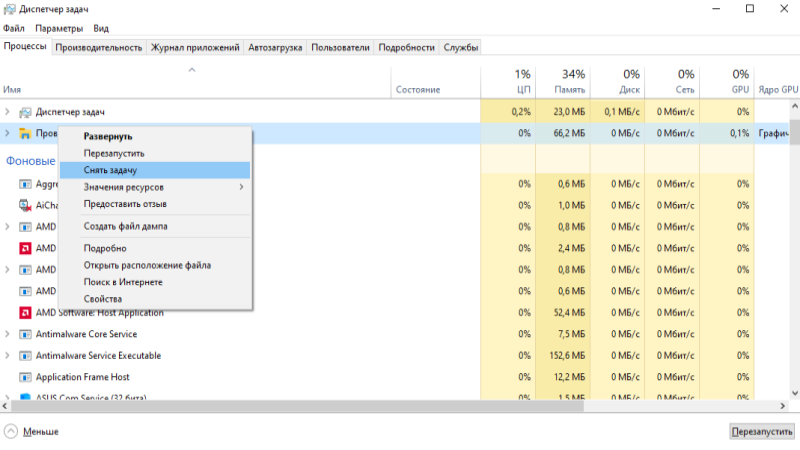The width and height of the screenshot is (800, 450).
Task: Click the 23,0 МБ memory value
Action: pyautogui.click(x=569, y=112)
